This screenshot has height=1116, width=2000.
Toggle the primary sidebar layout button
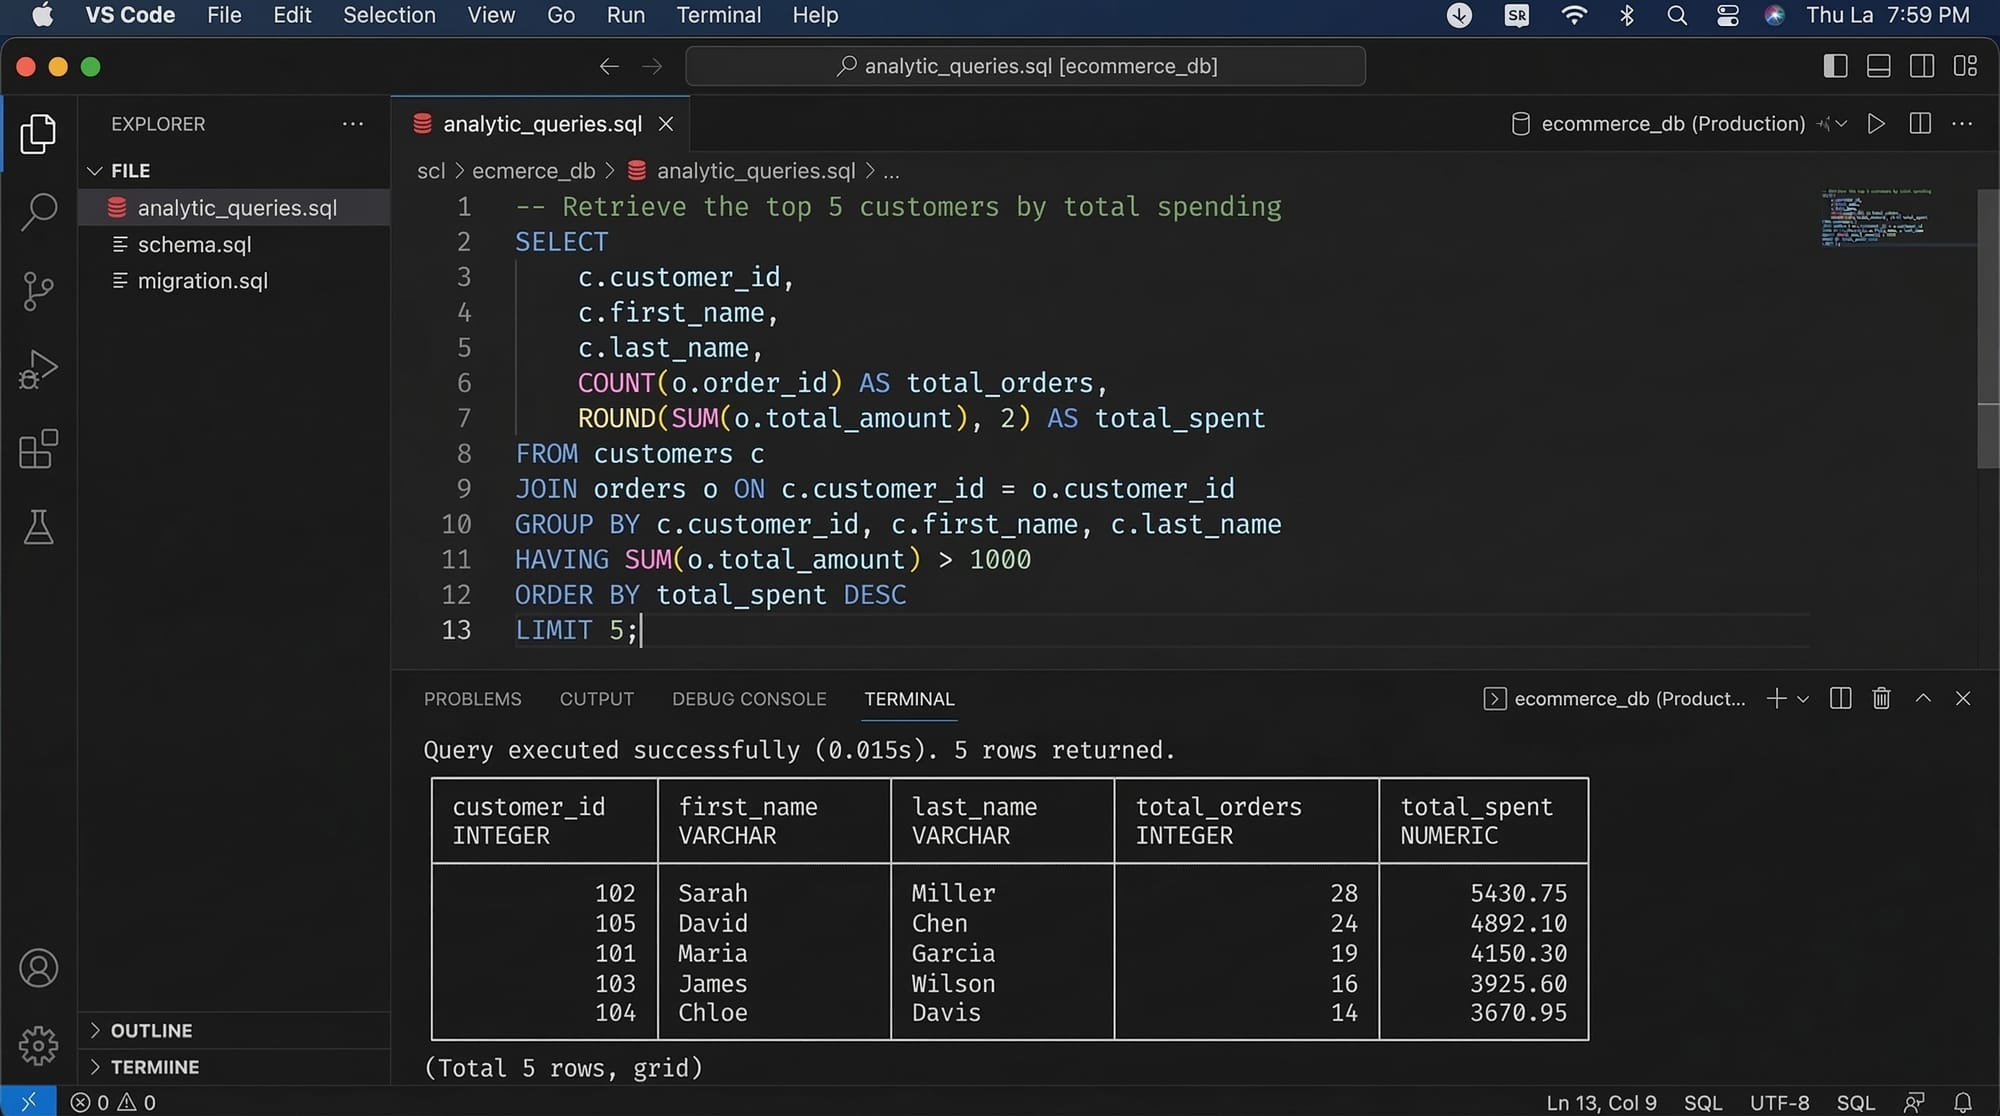coord(1835,66)
